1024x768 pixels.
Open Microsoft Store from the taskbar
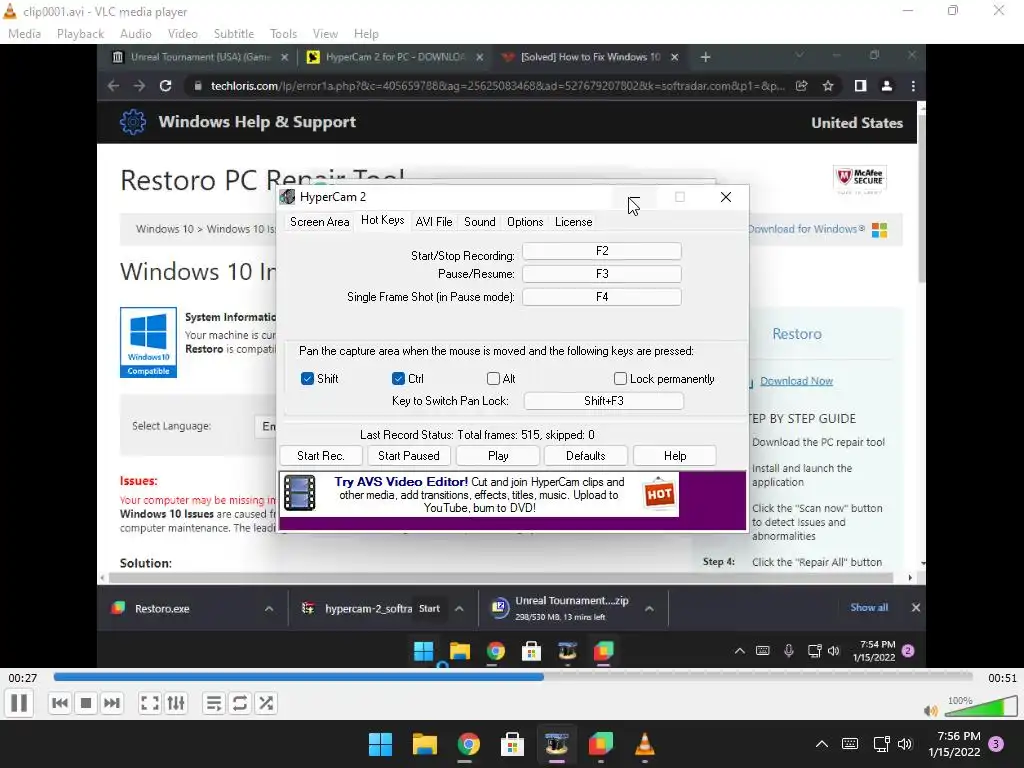pyautogui.click(x=512, y=744)
